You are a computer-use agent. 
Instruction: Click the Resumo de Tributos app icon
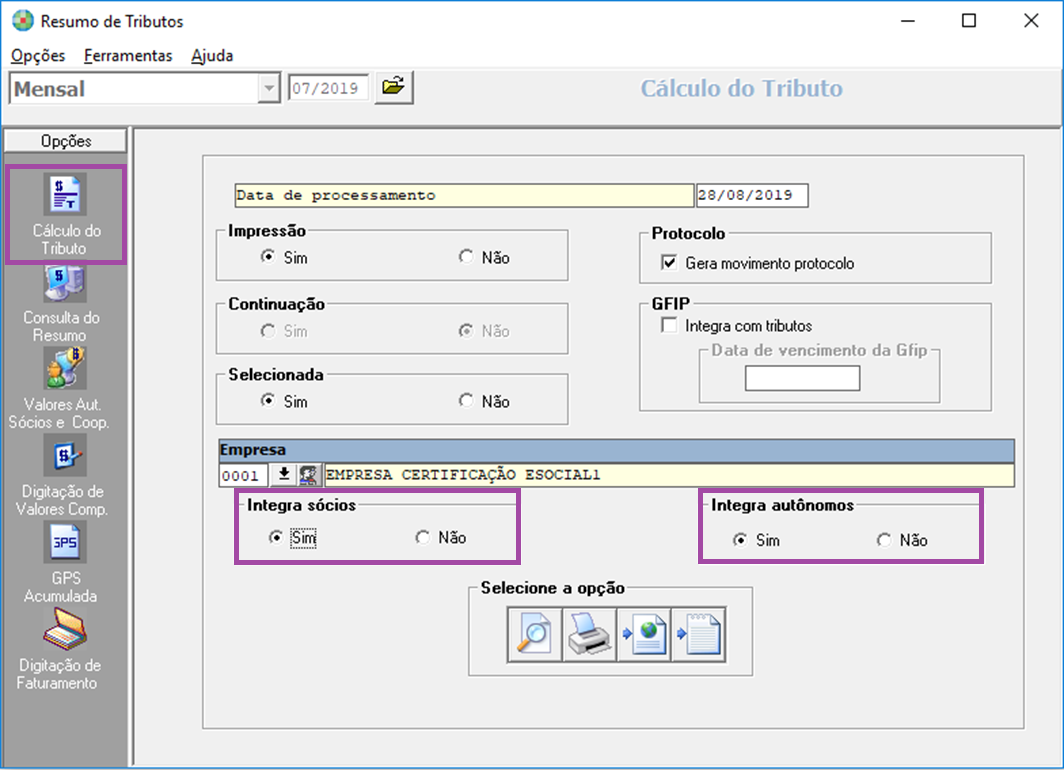pos(22,21)
